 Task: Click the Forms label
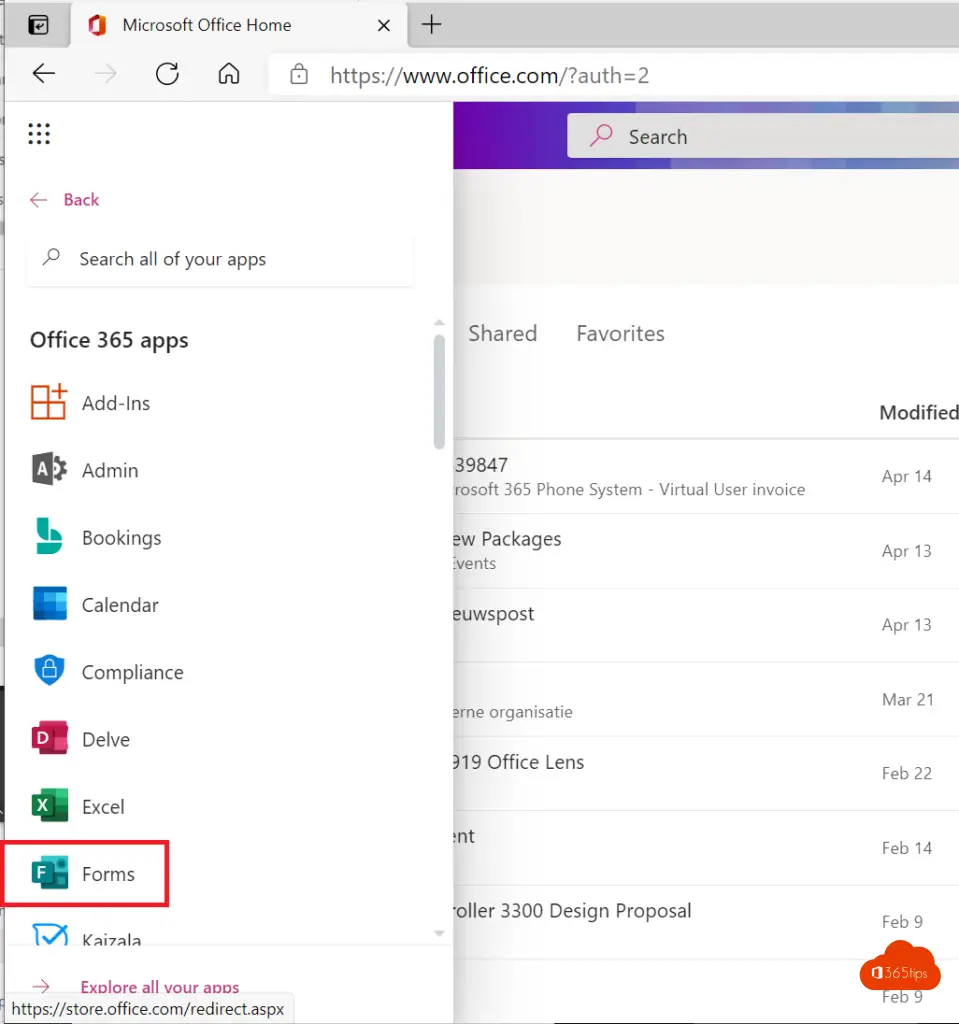click(108, 874)
